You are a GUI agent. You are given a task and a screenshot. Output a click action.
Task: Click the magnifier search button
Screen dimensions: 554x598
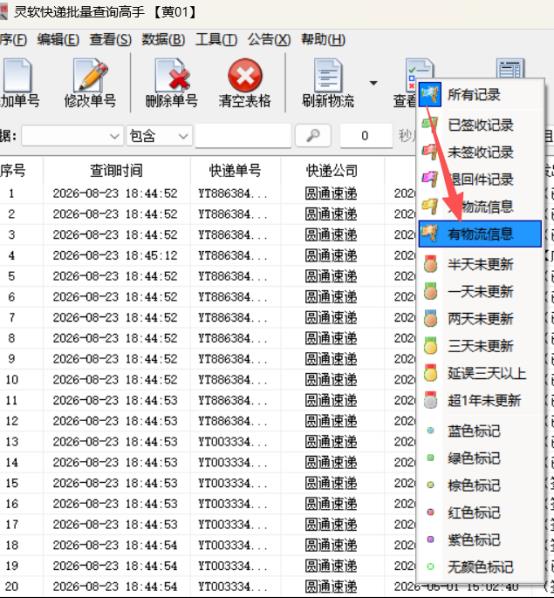313,135
